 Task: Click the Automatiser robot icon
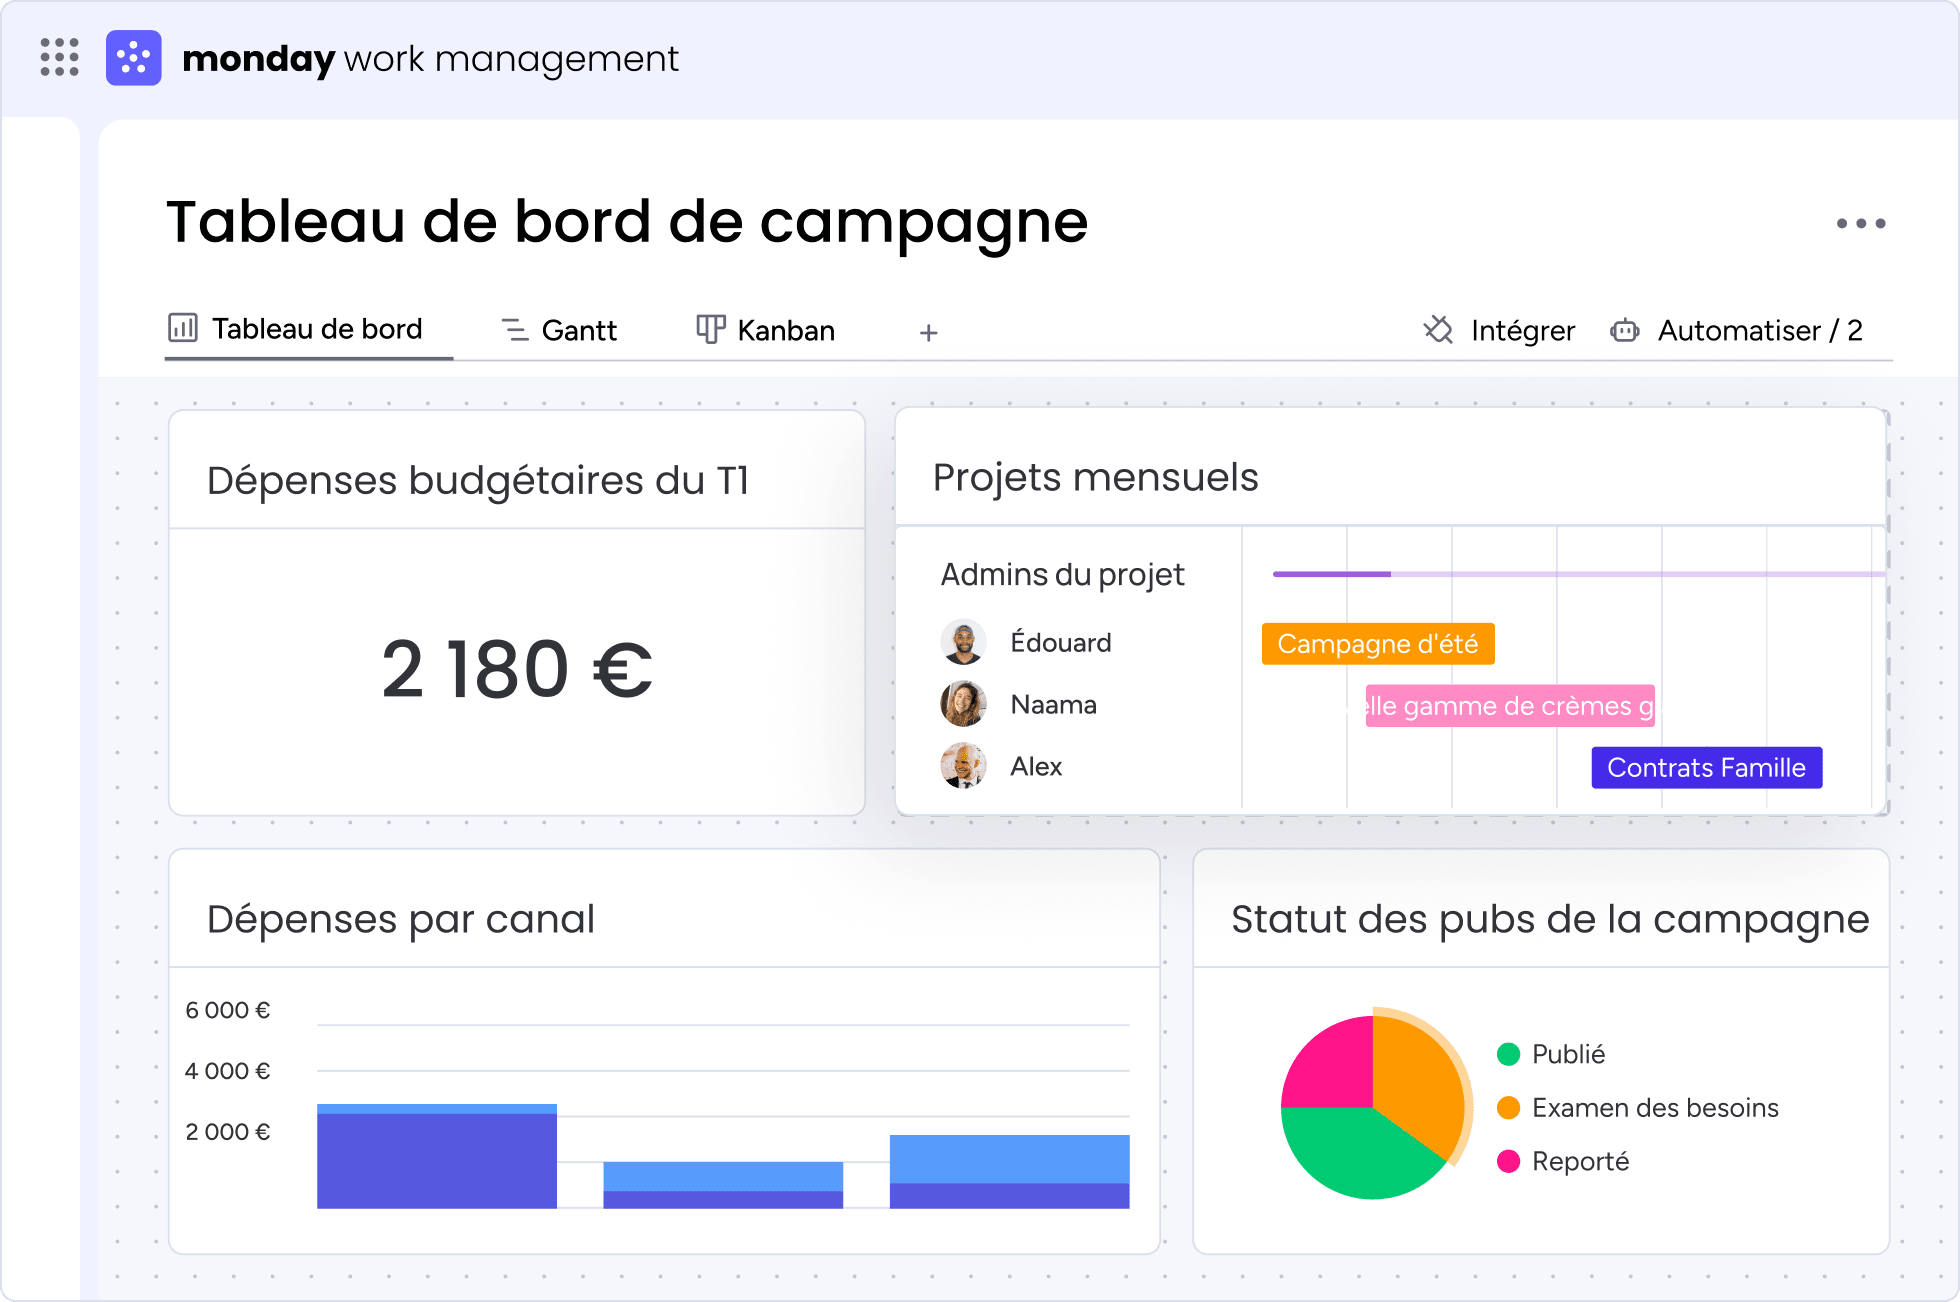click(1625, 331)
